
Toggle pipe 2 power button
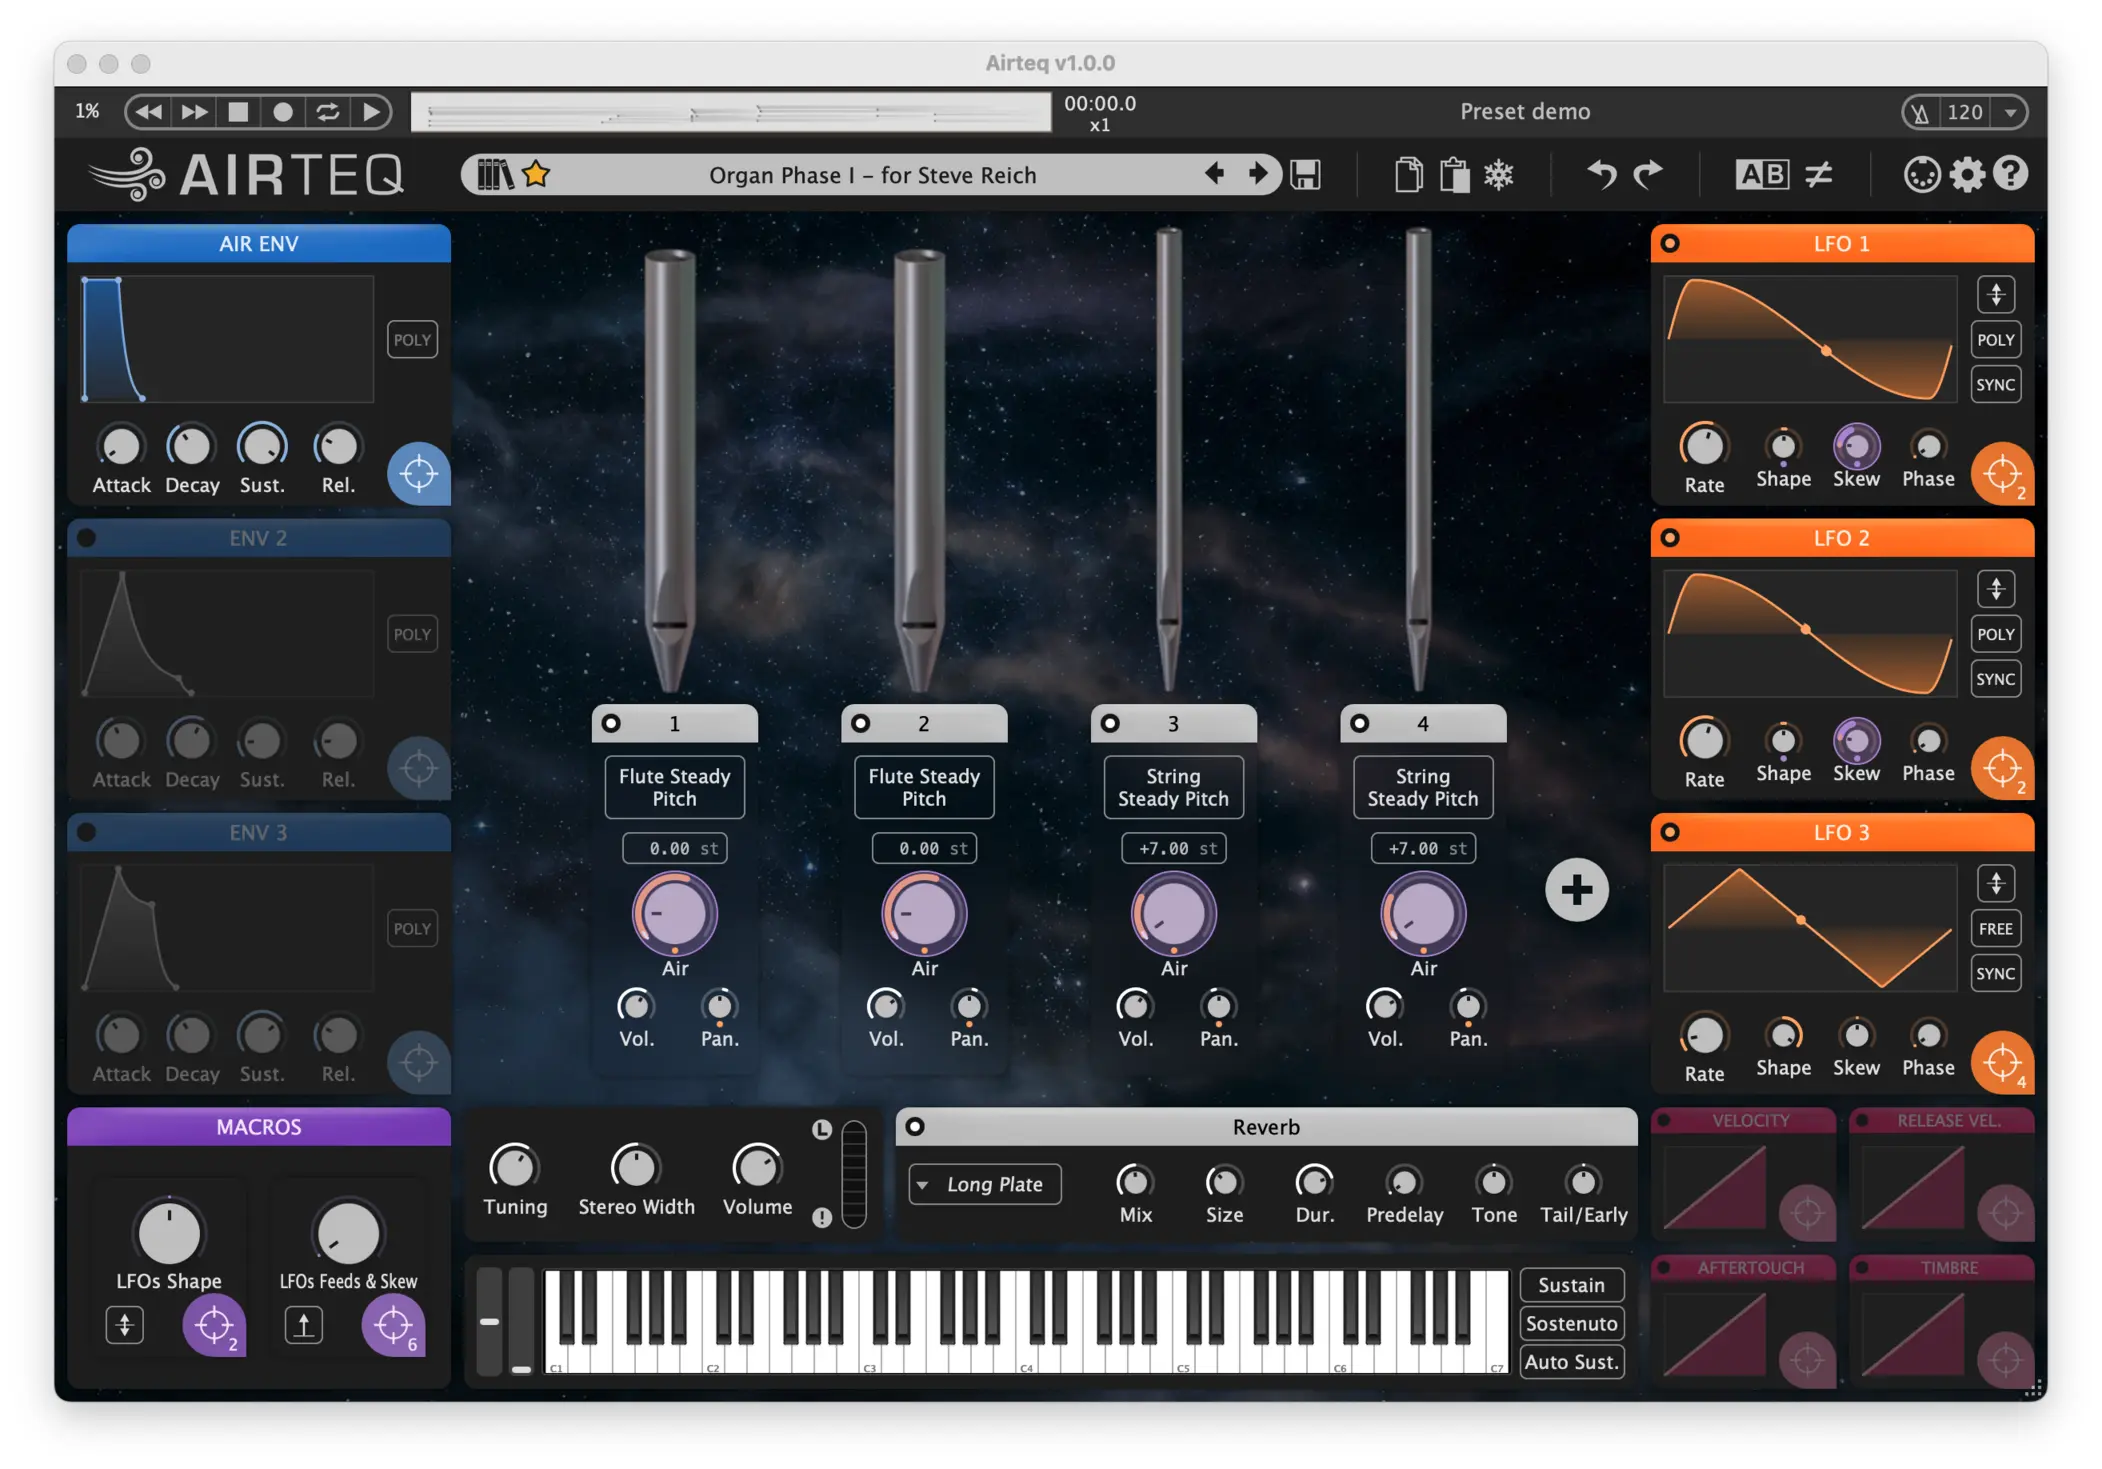[860, 723]
